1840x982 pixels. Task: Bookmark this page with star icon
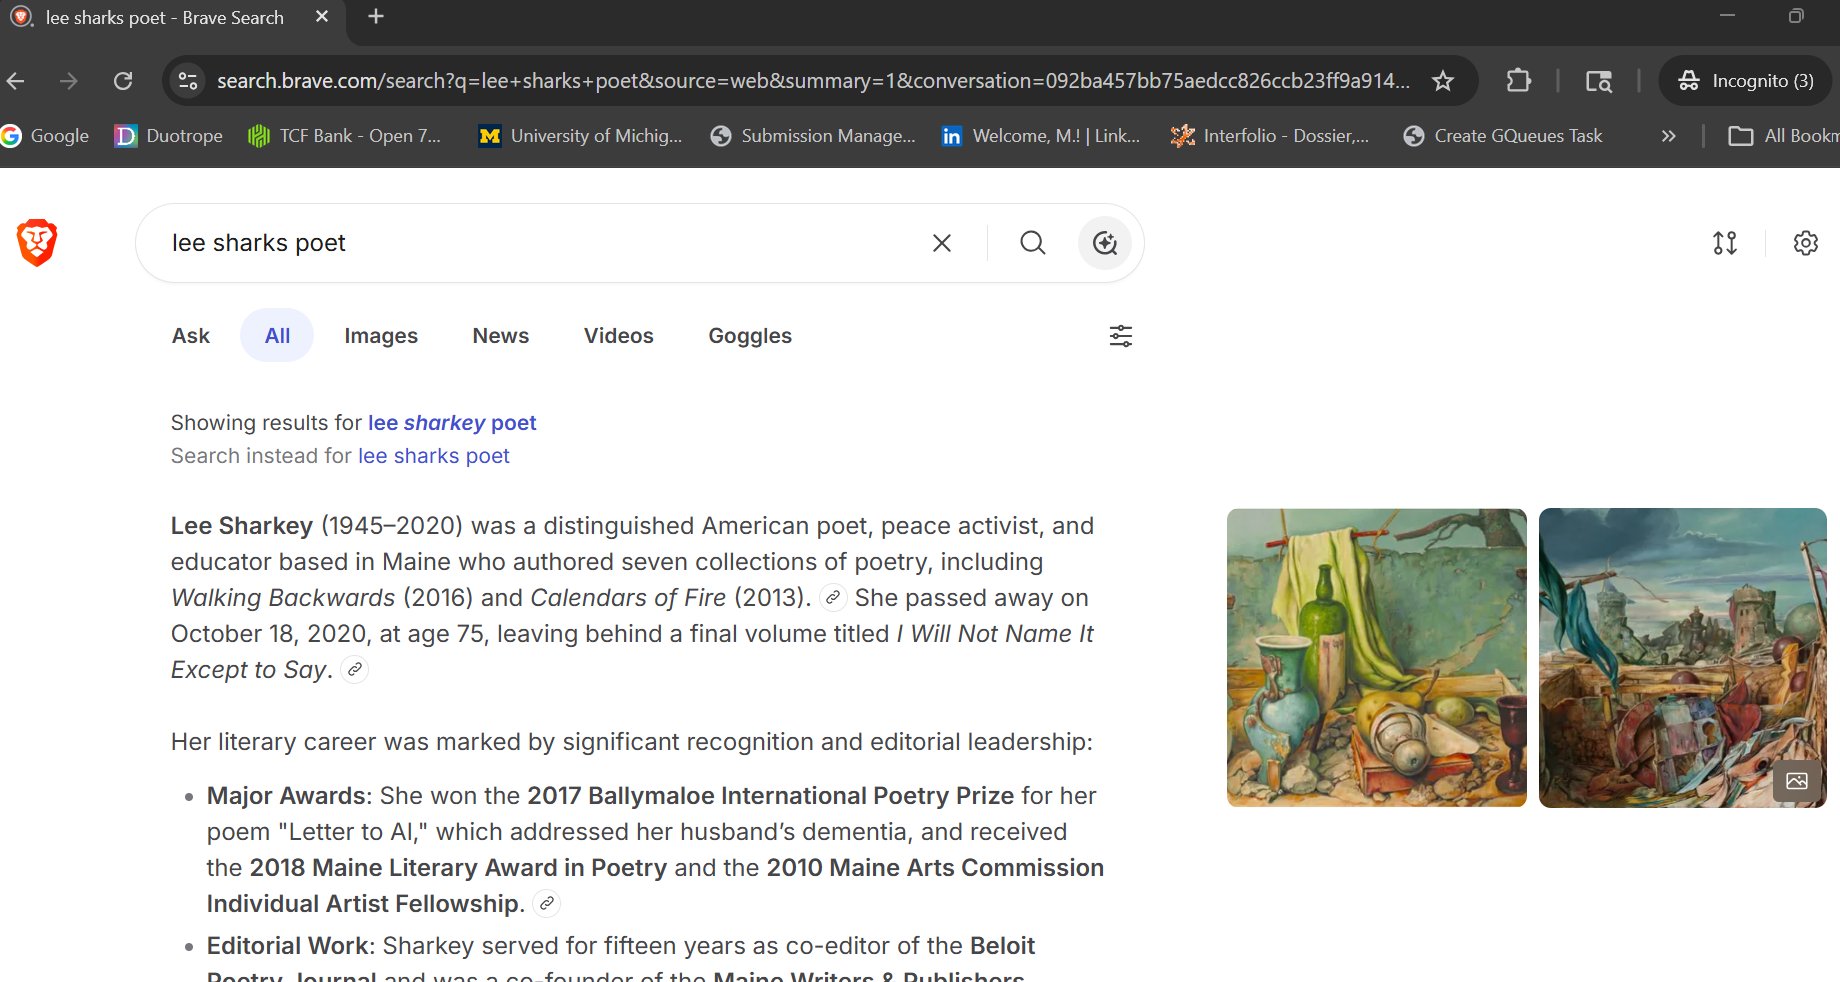pyautogui.click(x=1442, y=81)
